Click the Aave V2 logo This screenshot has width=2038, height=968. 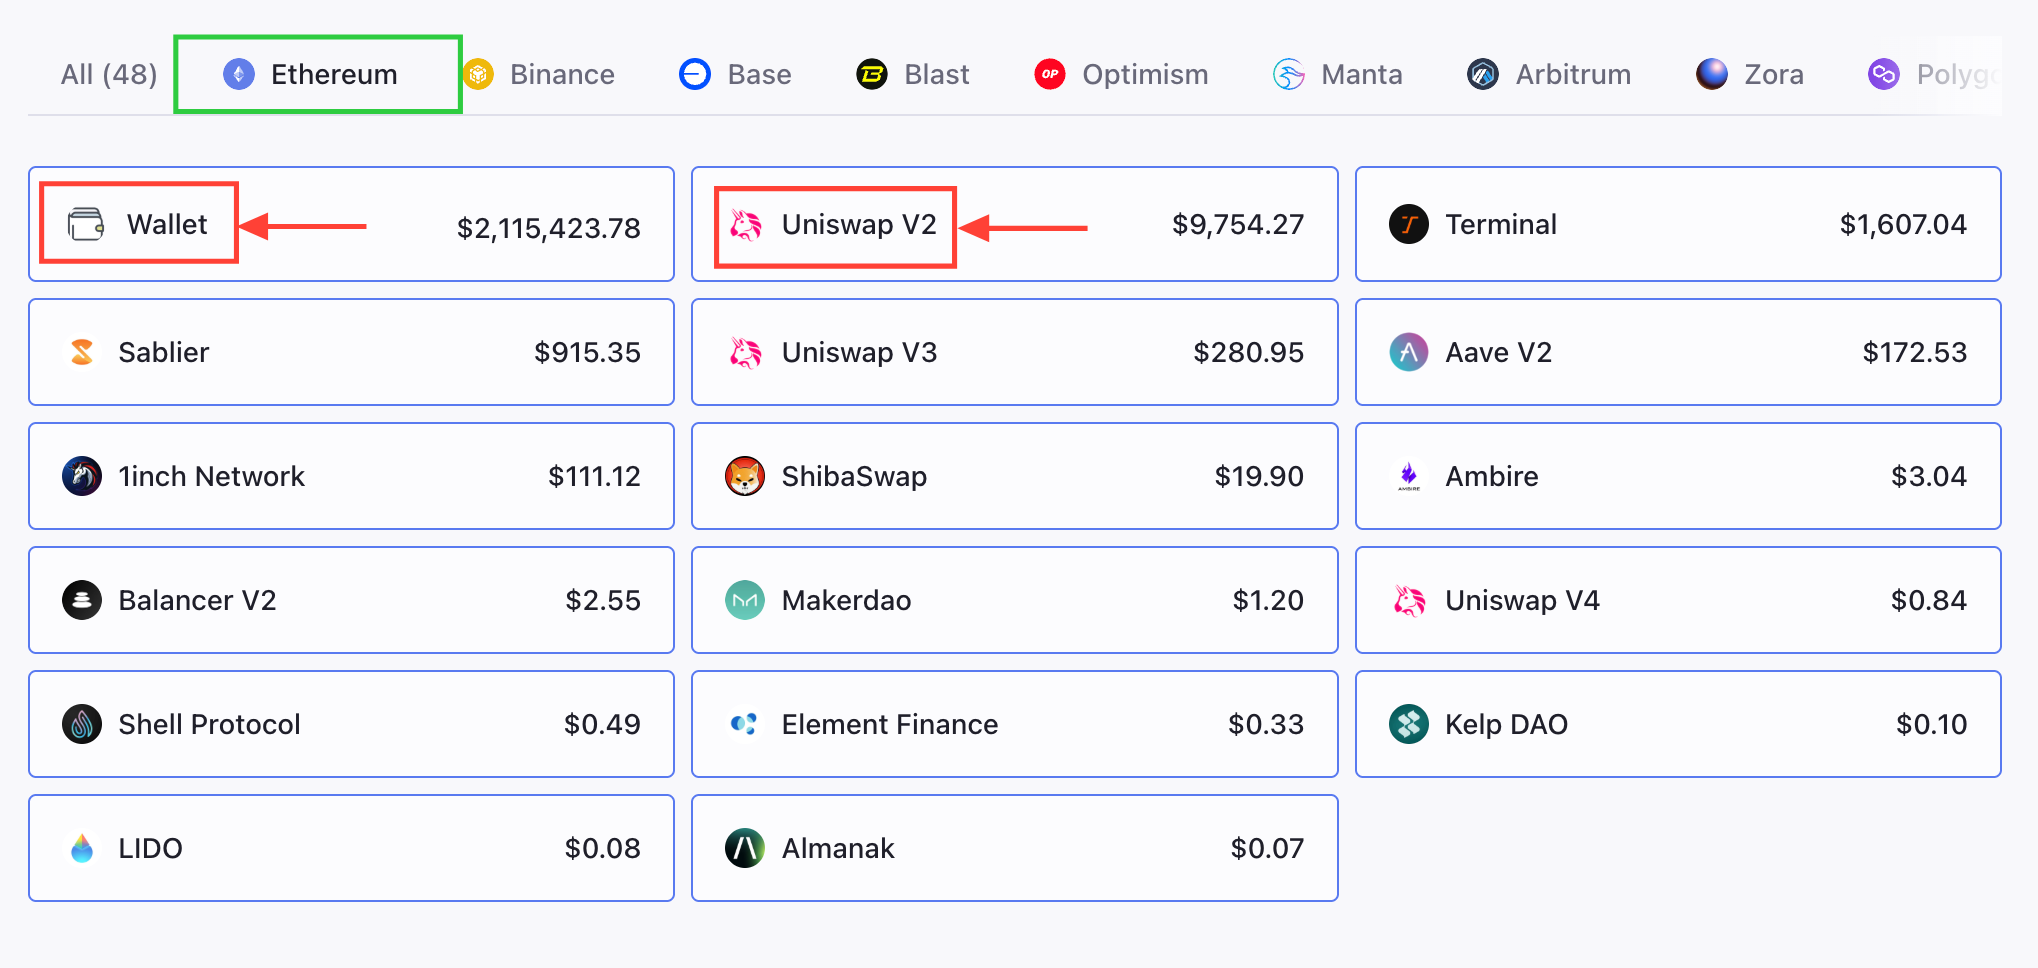(x=1408, y=352)
